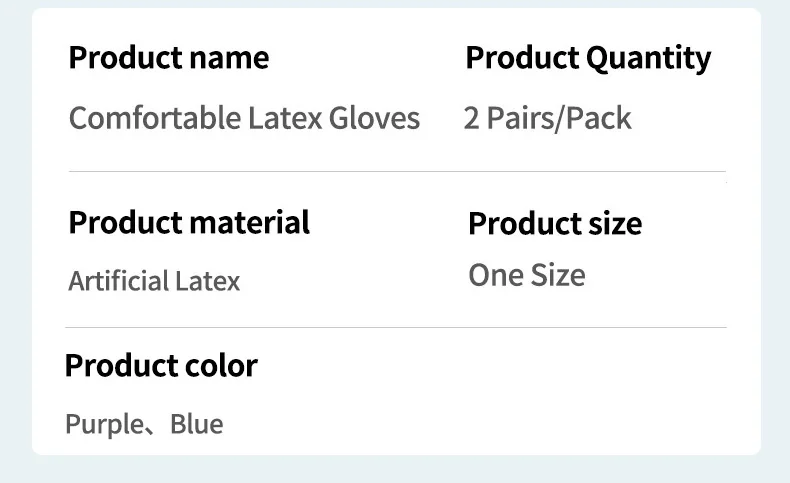Click the word "Comfortable" in product name
790x483 pixels.
(x=155, y=119)
